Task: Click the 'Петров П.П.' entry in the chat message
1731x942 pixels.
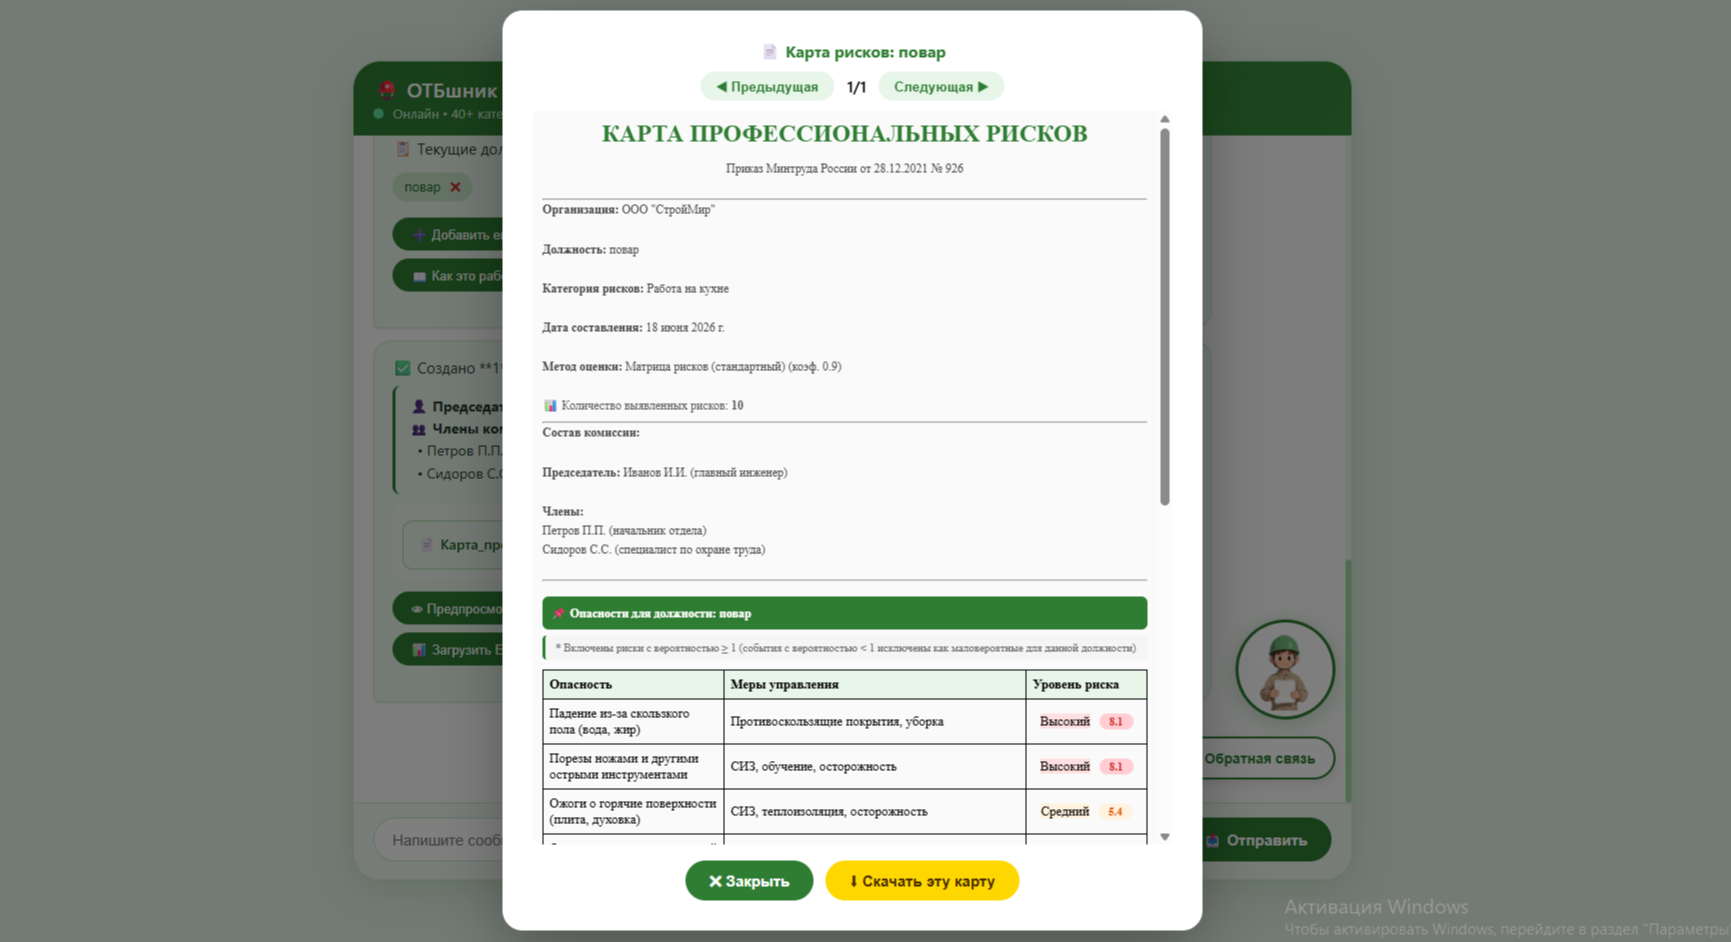Action: point(464,451)
